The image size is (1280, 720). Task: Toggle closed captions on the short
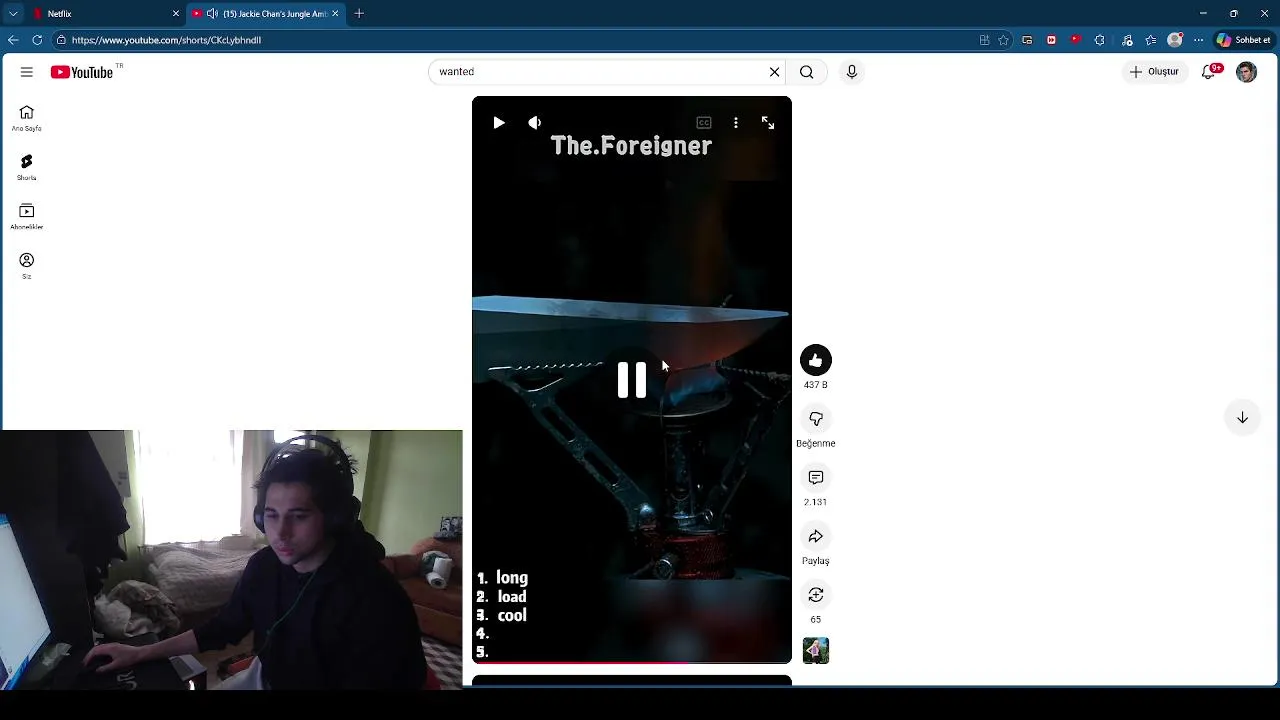[704, 123]
